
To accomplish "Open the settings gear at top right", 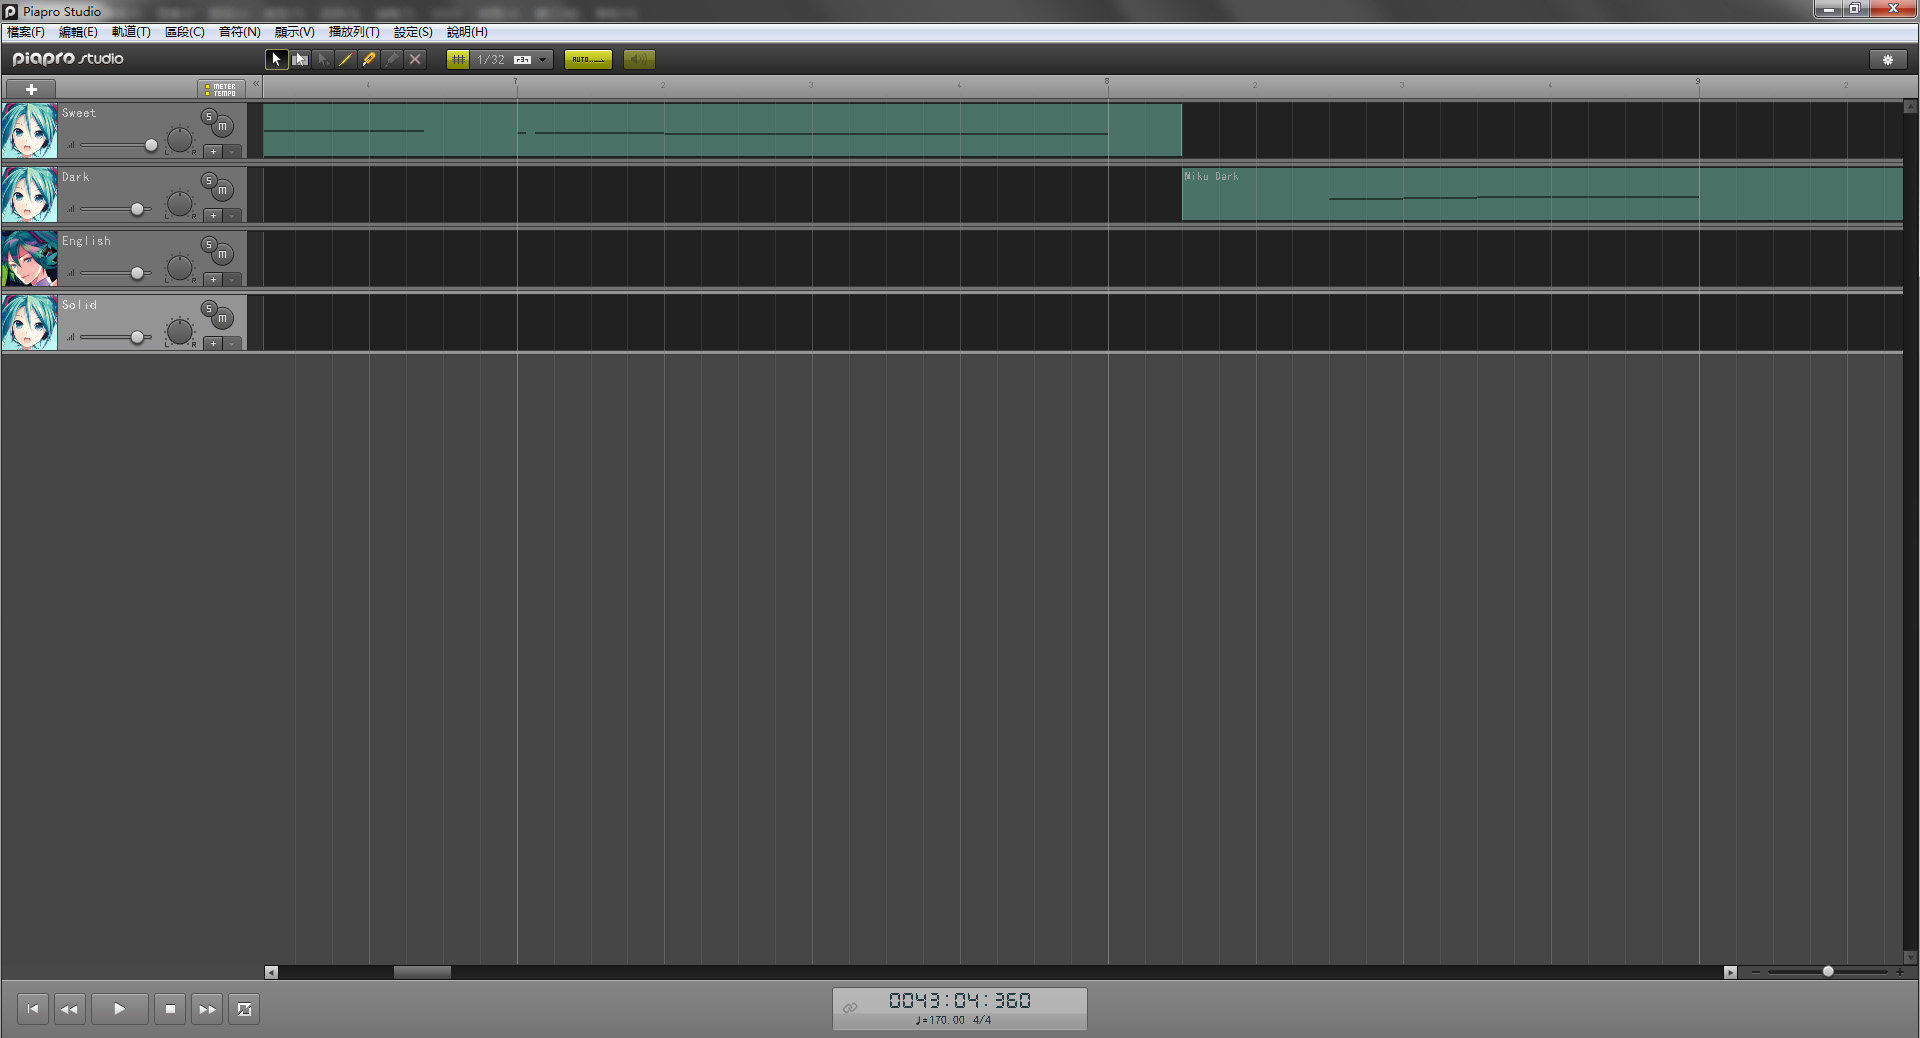I will click(1888, 60).
